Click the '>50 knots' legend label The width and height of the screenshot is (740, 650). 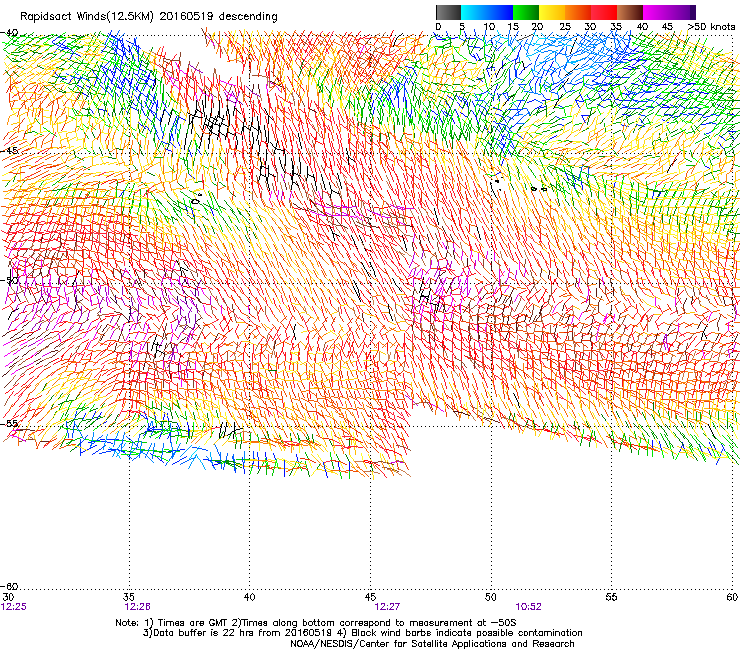click(711, 27)
